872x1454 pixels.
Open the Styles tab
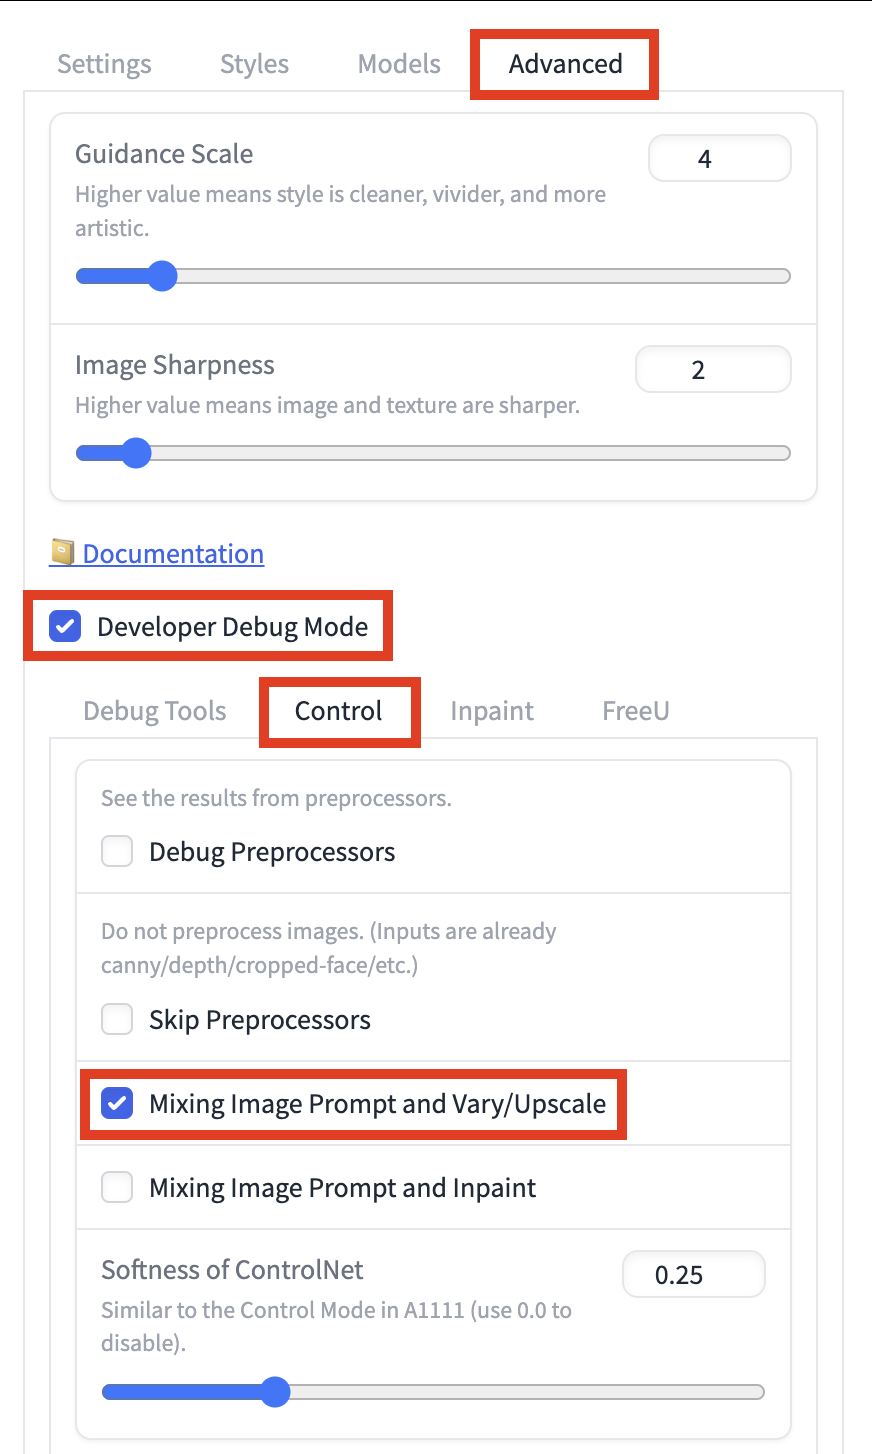pyautogui.click(x=254, y=64)
